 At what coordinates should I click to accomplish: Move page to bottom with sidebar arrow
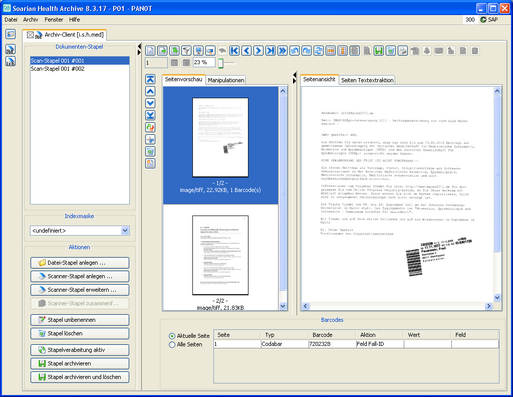[150, 115]
